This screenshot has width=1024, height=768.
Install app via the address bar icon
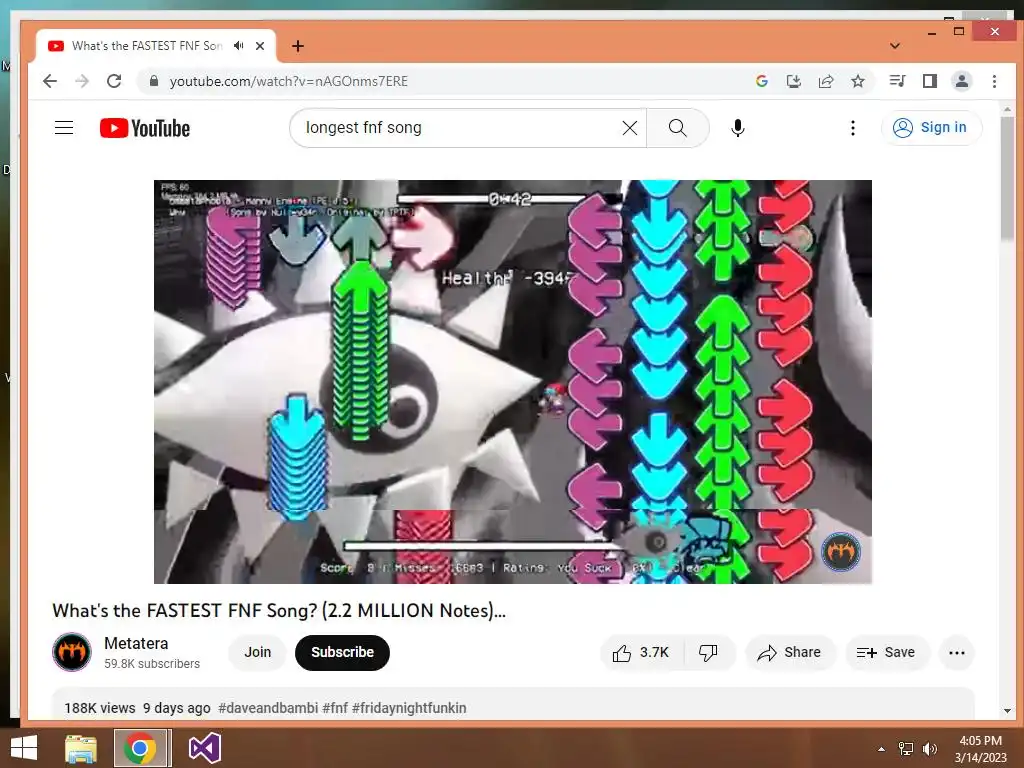tap(793, 81)
